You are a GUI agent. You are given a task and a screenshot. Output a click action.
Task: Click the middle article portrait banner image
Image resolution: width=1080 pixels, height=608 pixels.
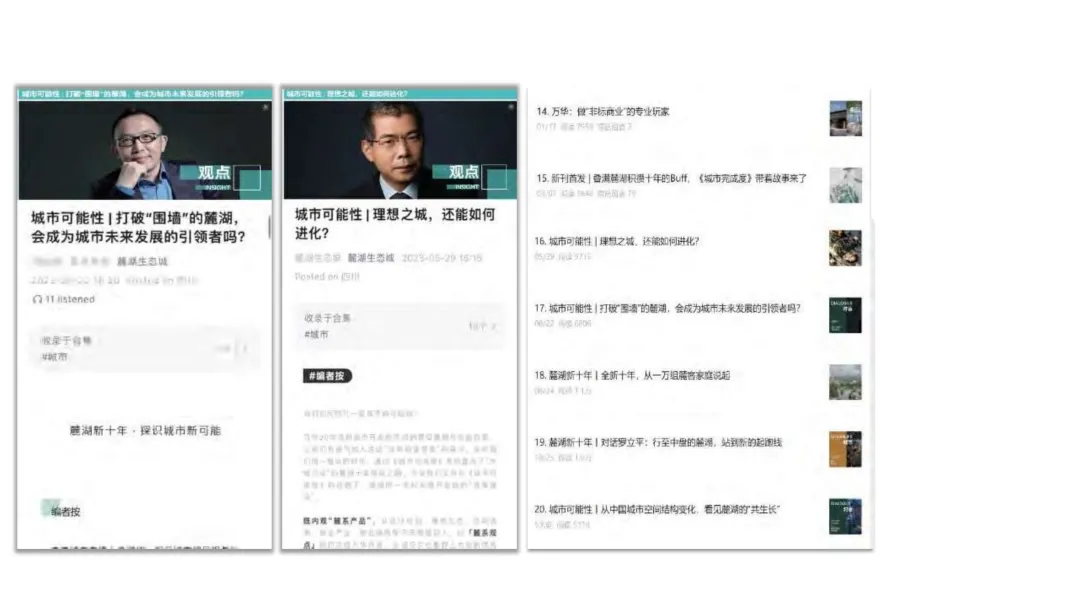click(400, 150)
